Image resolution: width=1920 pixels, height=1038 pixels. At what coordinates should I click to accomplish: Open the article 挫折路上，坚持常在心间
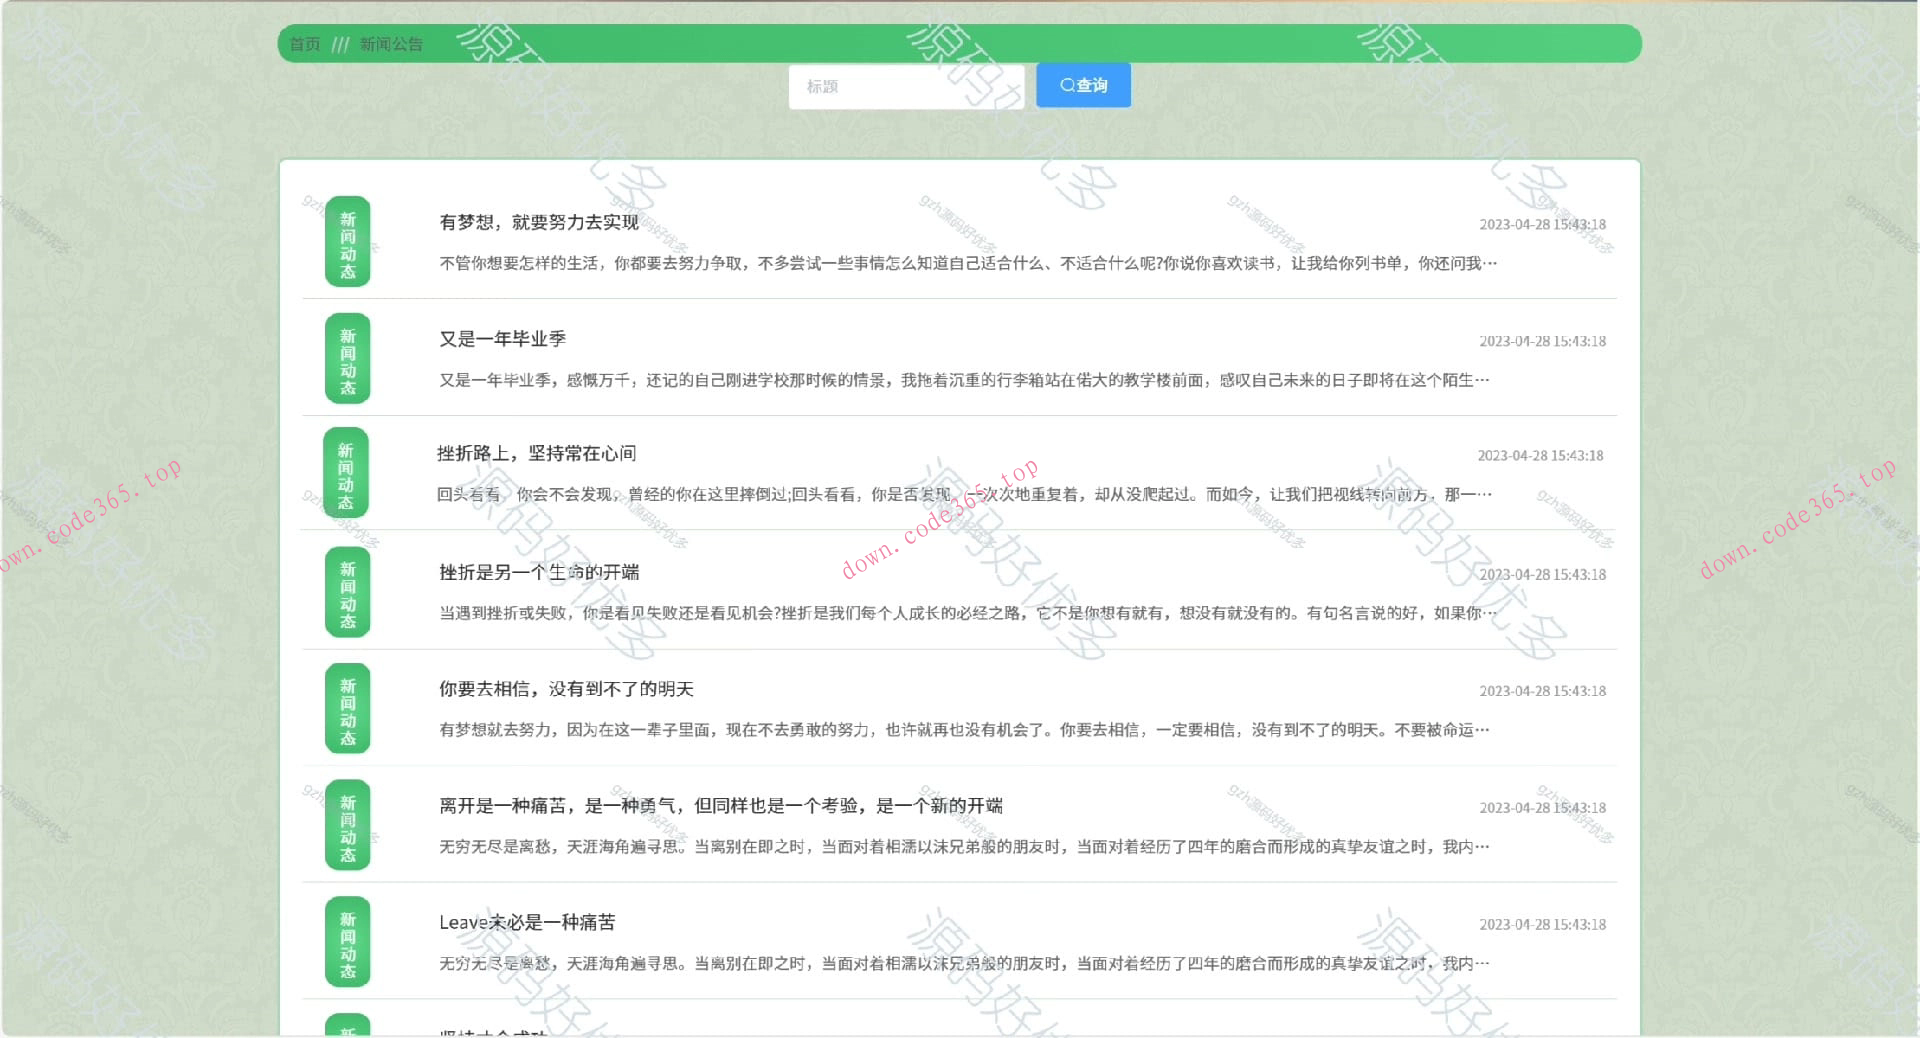pos(537,453)
